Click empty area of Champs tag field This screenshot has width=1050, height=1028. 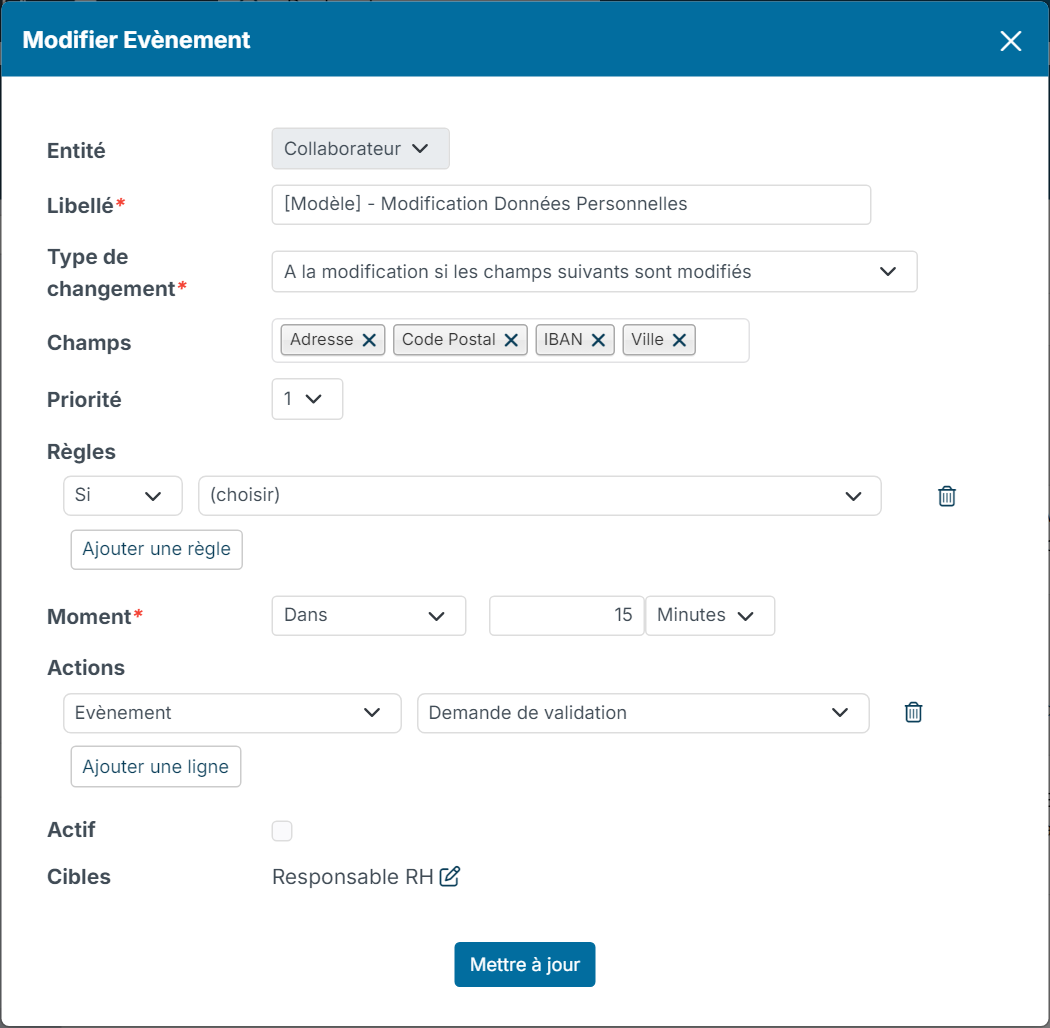tap(722, 340)
